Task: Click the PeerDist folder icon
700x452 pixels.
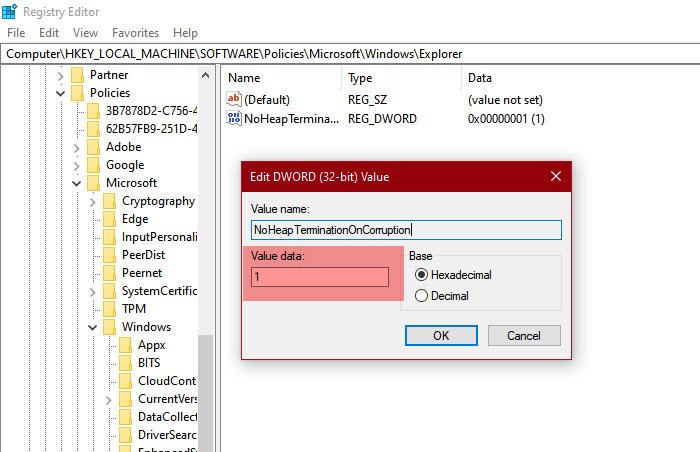Action: pyautogui.click(x=110, y=255)
